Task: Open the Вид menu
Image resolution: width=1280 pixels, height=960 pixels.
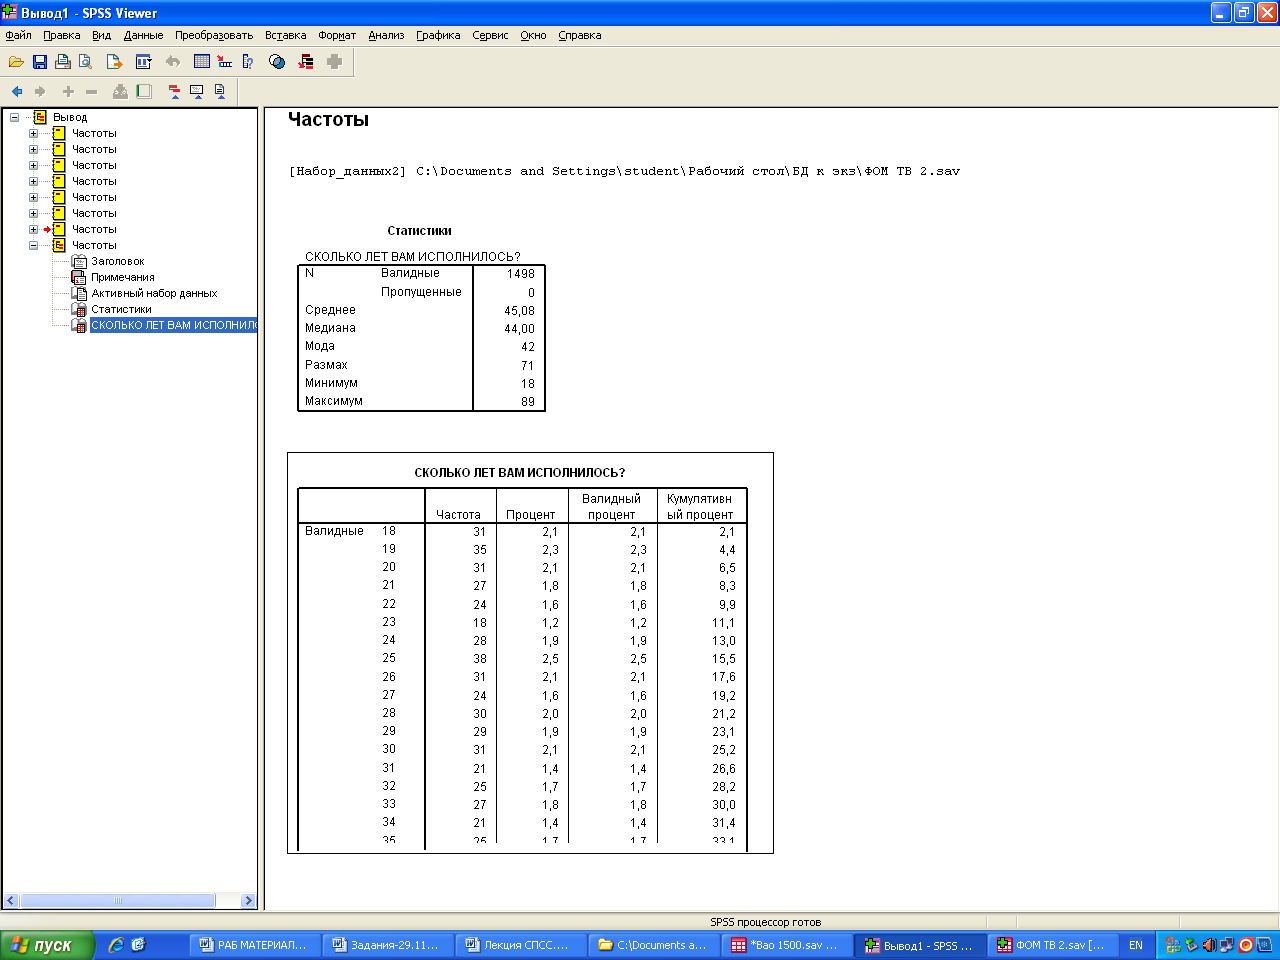Action: [101, 35]
